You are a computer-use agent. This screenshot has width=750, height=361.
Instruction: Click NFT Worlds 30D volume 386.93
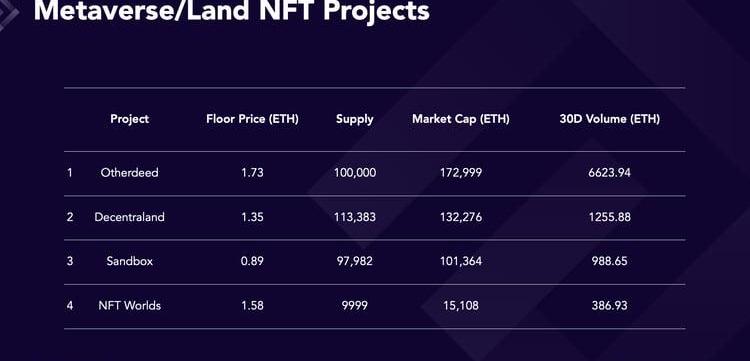click(x=609, y=306)
